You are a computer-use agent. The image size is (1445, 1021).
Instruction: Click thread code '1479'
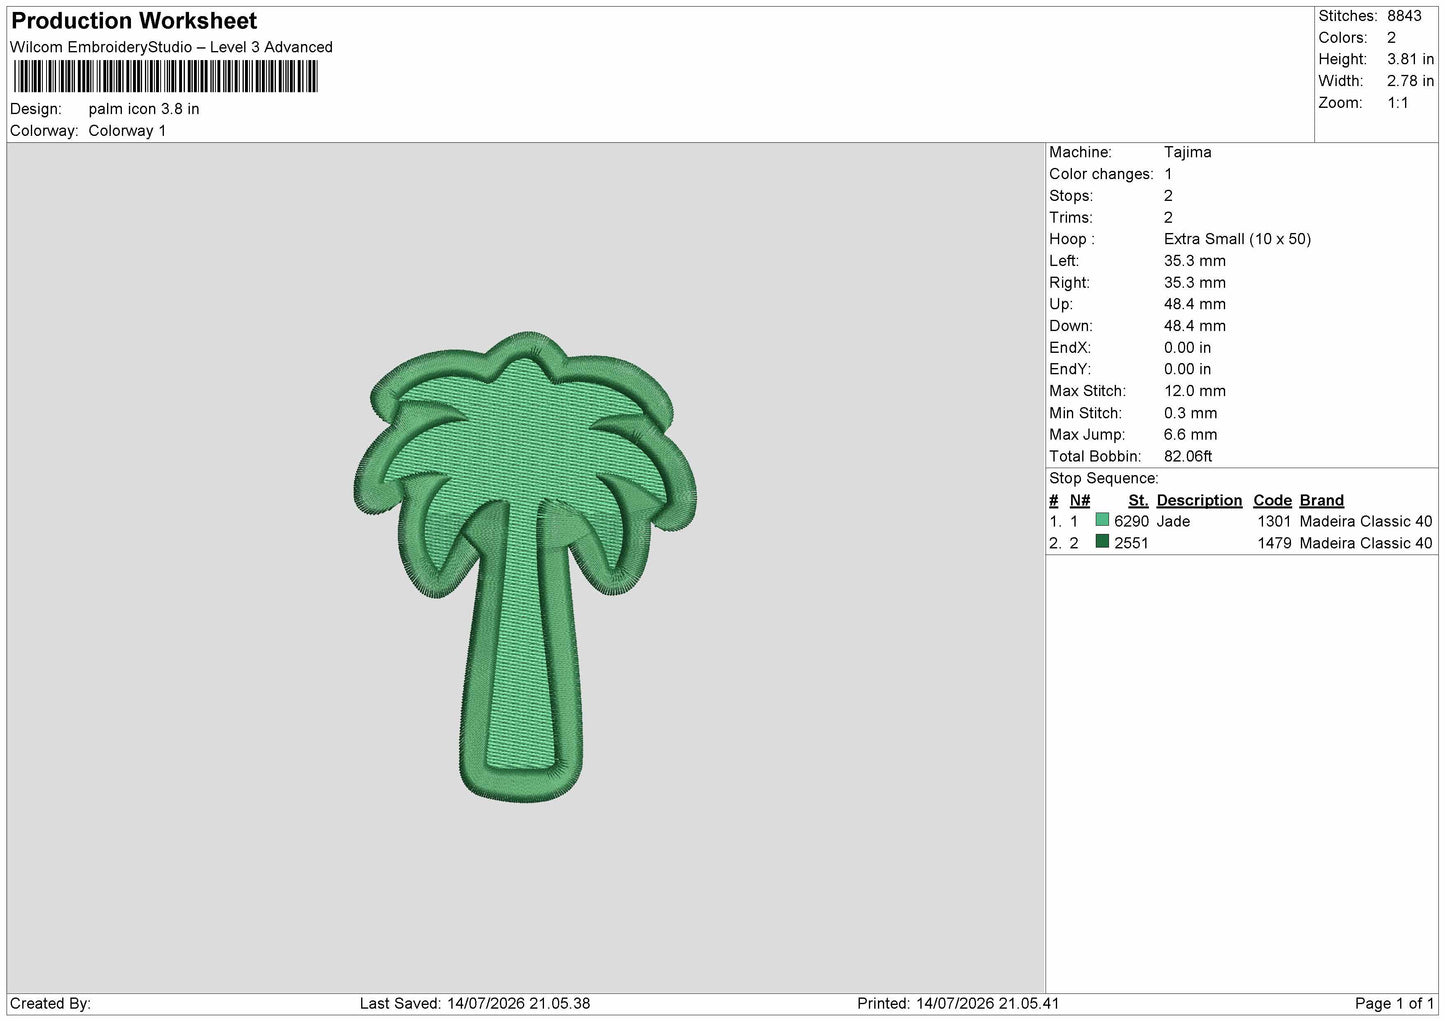[x=1274, y=543]
